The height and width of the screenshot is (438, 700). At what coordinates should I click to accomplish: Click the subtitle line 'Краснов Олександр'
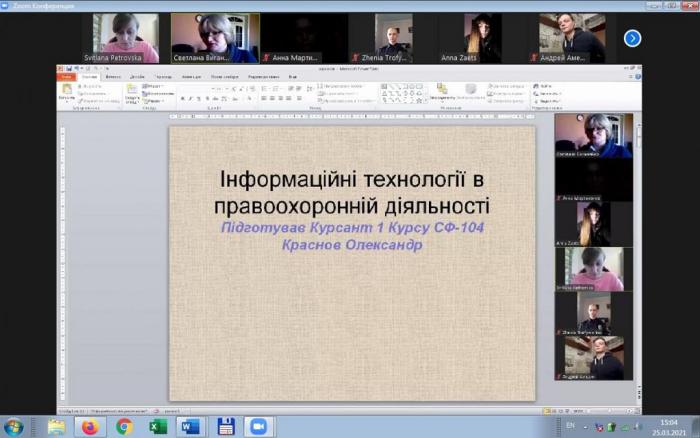pyautogui.click(x=351, y=244)
